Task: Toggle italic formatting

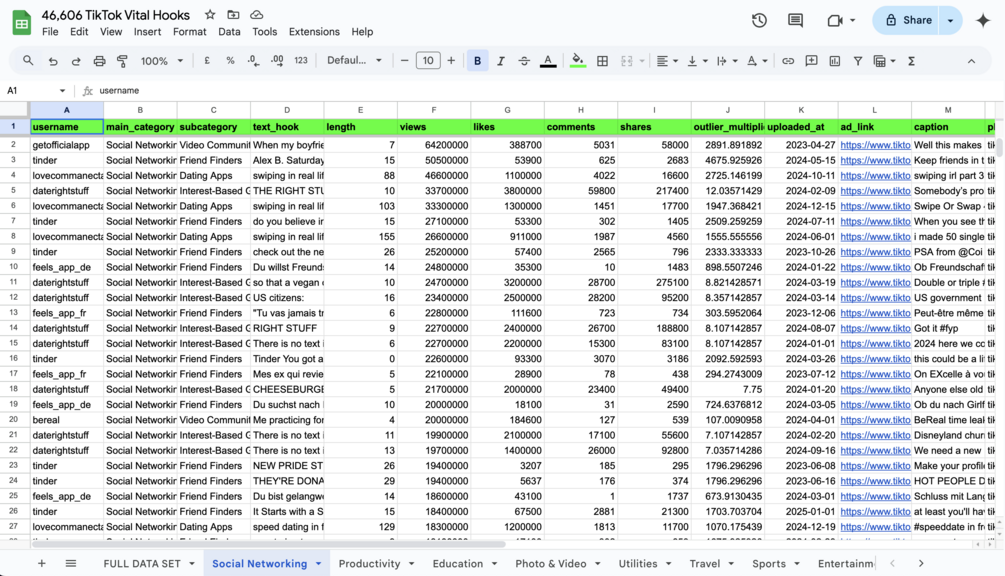Action: point(501,61)
